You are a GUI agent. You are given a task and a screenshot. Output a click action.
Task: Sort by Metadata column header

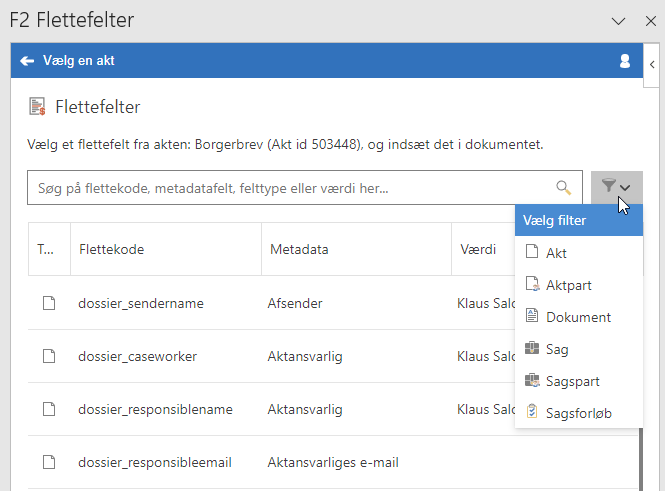click(299, 249)
